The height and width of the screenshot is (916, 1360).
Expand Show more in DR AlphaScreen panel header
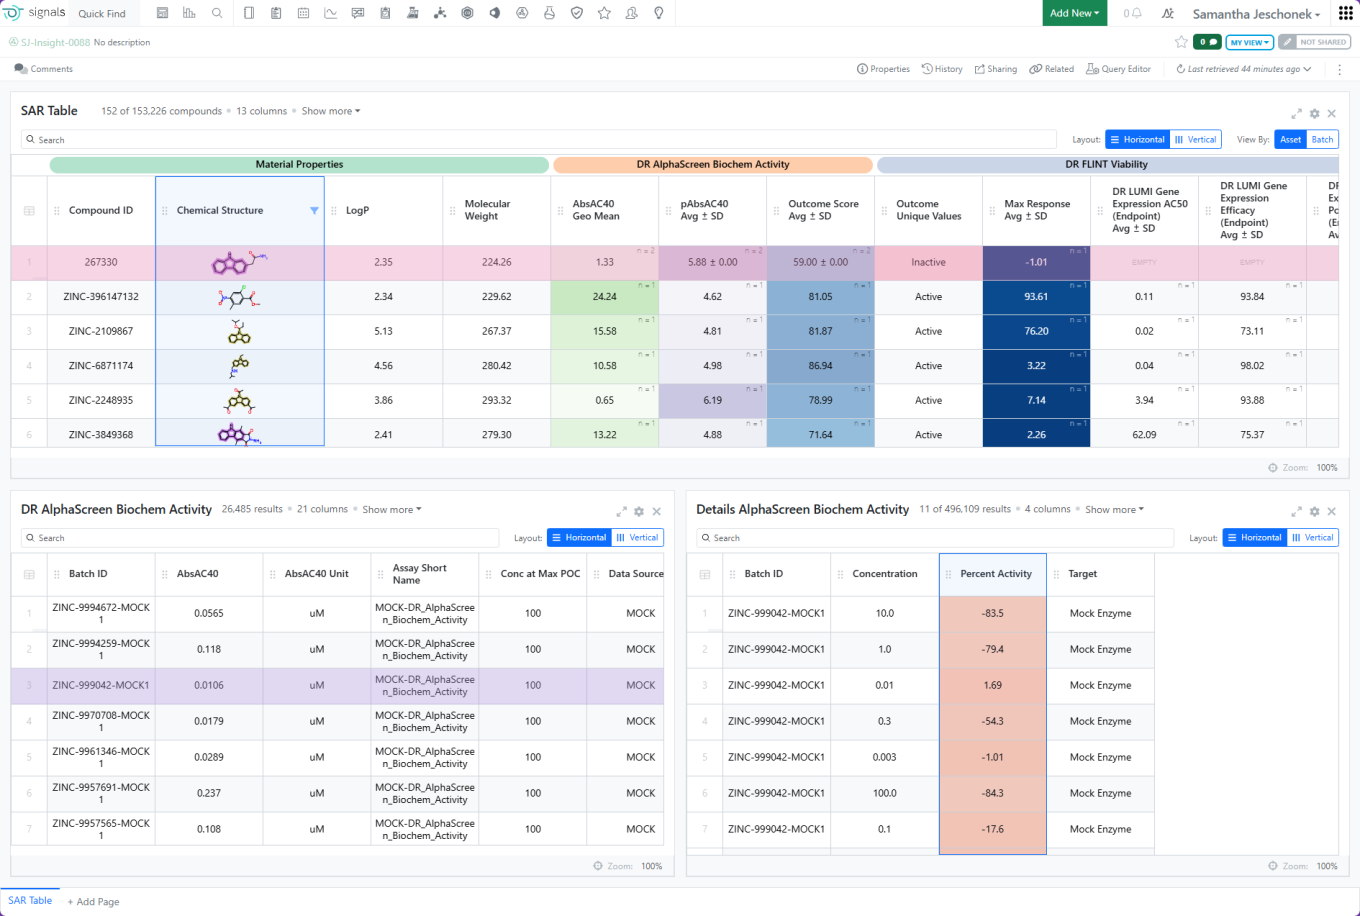(392, 509)
